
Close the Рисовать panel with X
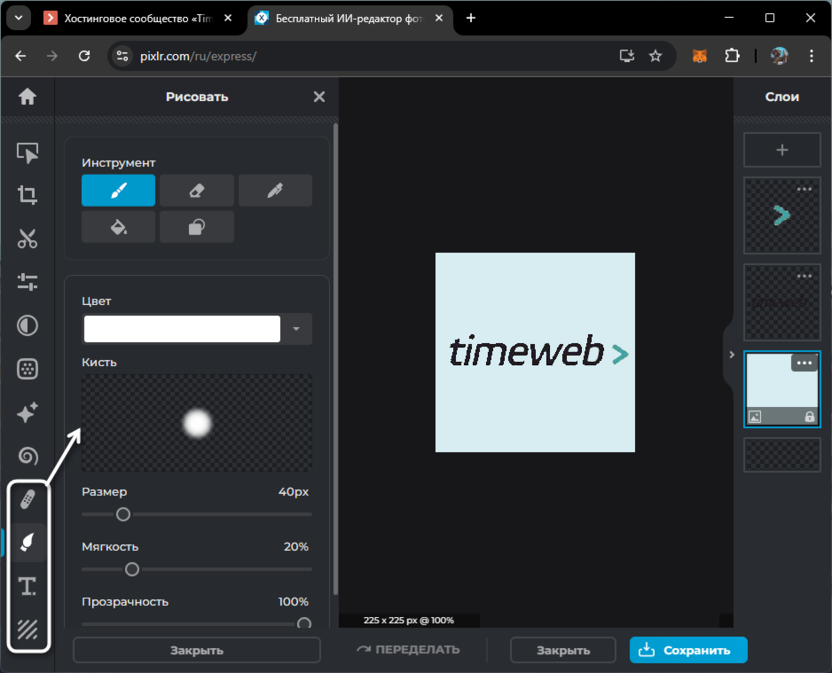pyautogui.click(x=319, y=97)
